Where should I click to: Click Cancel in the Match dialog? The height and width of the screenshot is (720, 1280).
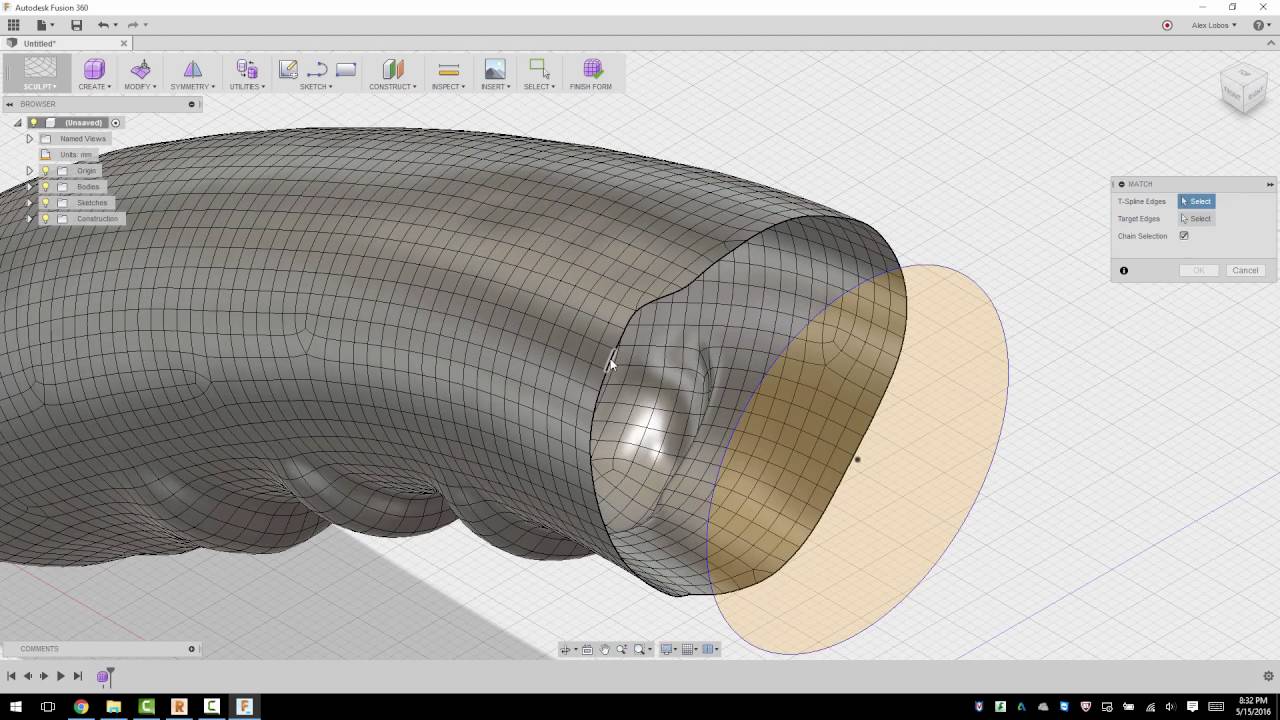pyautogui.click(x=1244, y=270)
